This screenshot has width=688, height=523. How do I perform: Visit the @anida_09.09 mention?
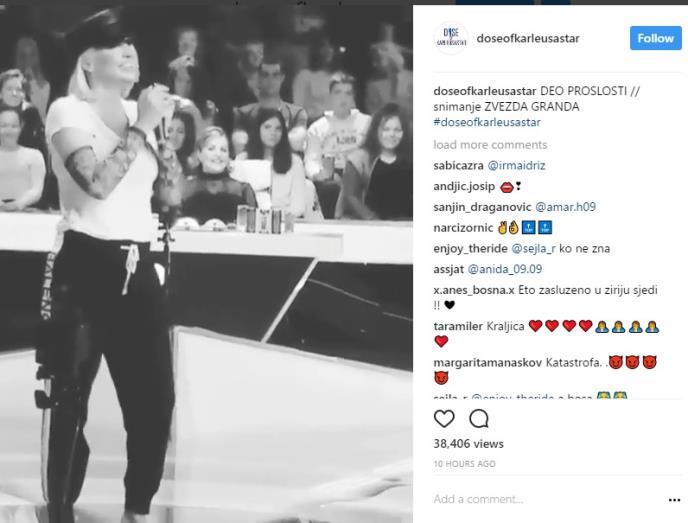(505, 269)
